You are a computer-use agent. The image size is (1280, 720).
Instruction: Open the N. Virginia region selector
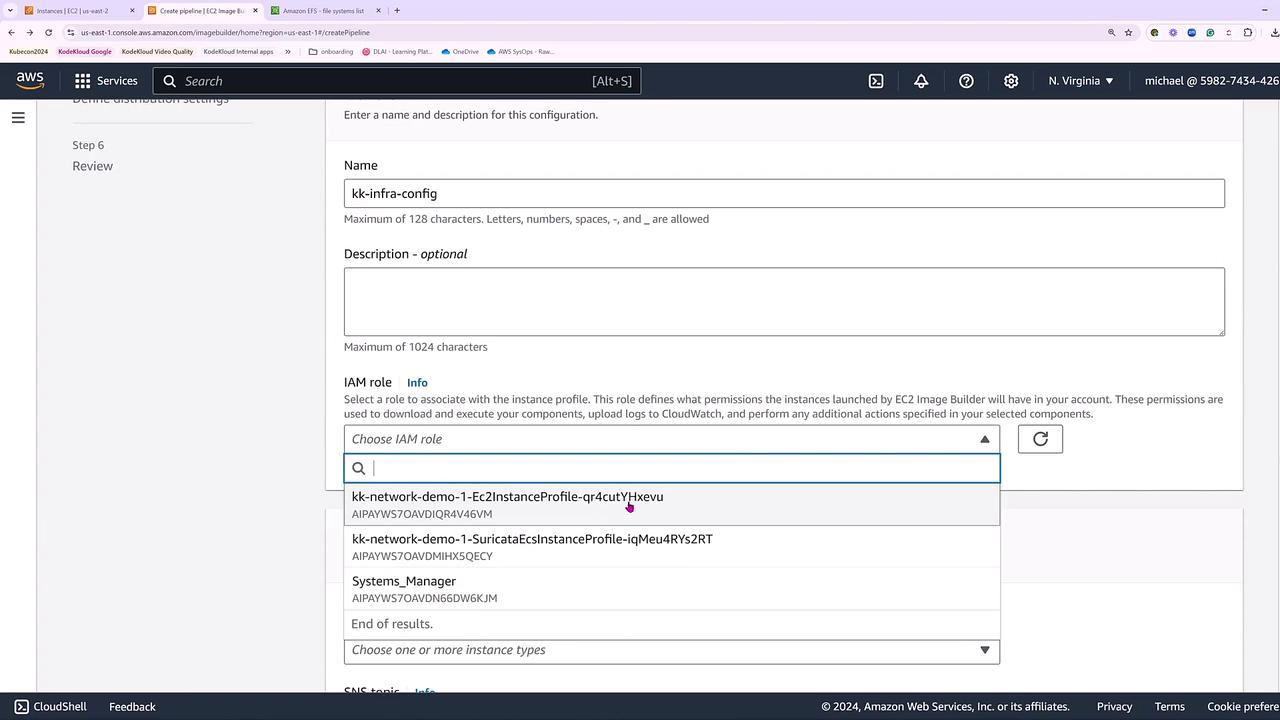click(1081, 81)
